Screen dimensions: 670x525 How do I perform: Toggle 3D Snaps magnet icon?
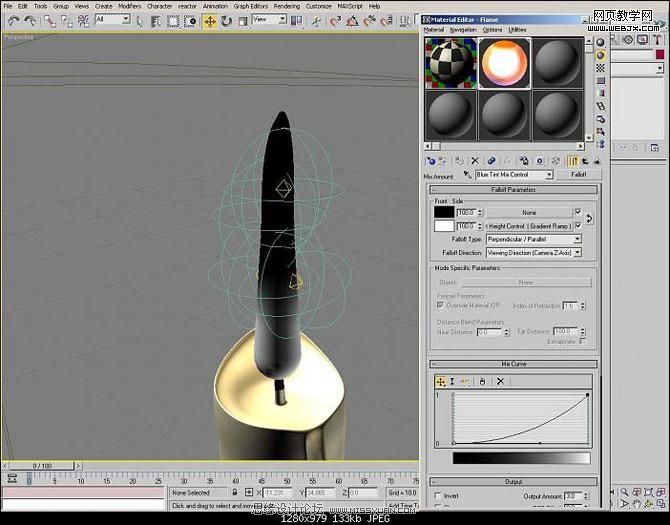point(335,21)
